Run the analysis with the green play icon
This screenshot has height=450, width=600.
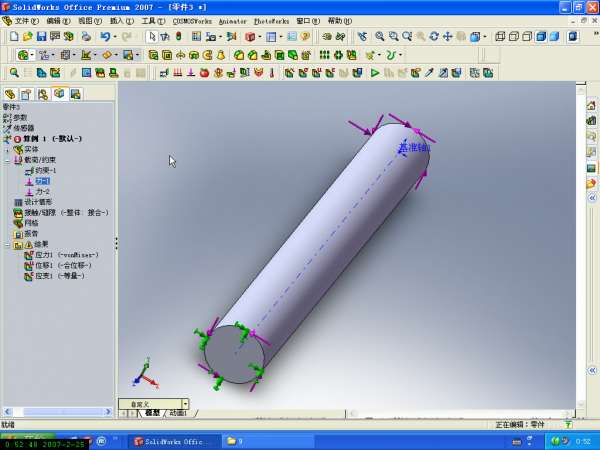pos(375,73)
